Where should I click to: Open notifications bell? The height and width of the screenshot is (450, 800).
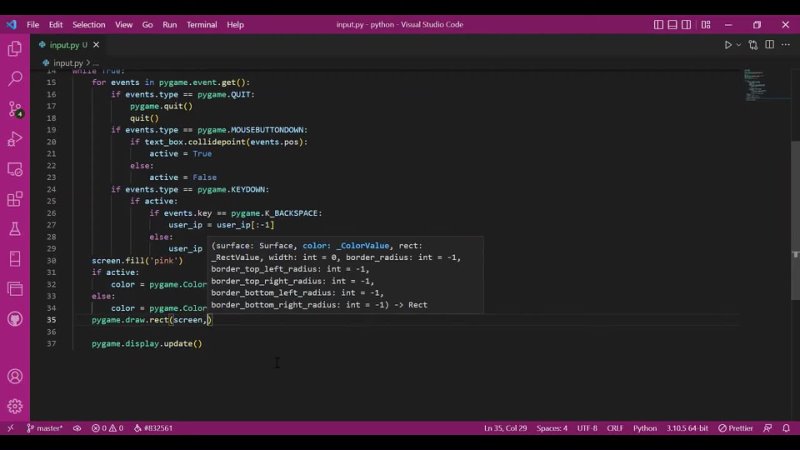coord(786,428)
